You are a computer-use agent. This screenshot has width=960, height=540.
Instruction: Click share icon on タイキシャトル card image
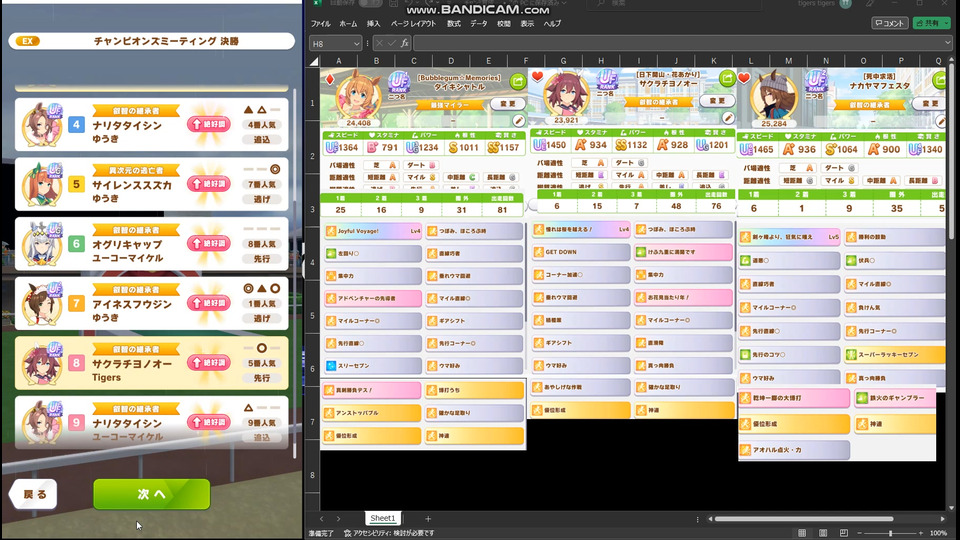coord(518,81)
